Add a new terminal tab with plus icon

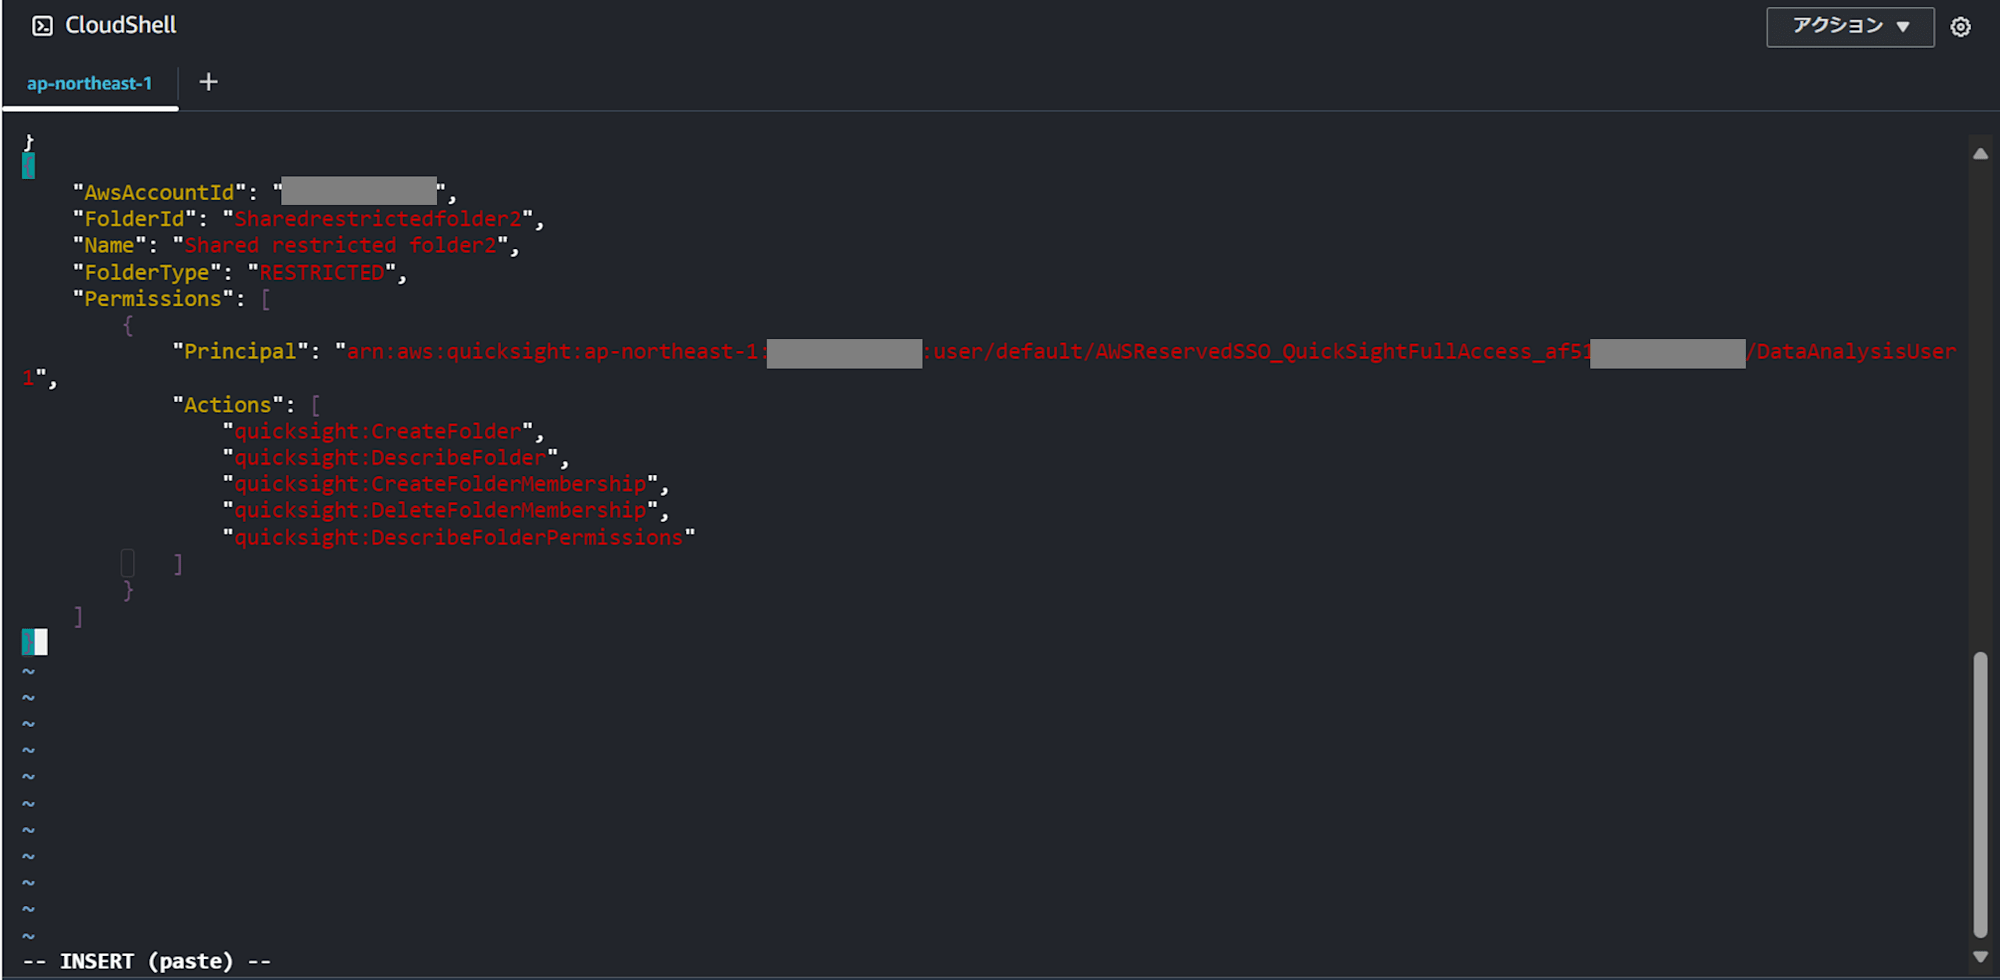coord(208,82)
